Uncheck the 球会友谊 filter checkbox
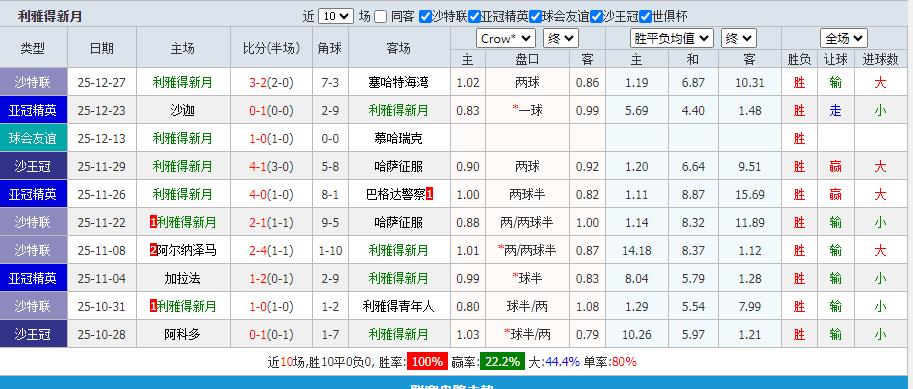Screen dimensions: 913x389 535,16
